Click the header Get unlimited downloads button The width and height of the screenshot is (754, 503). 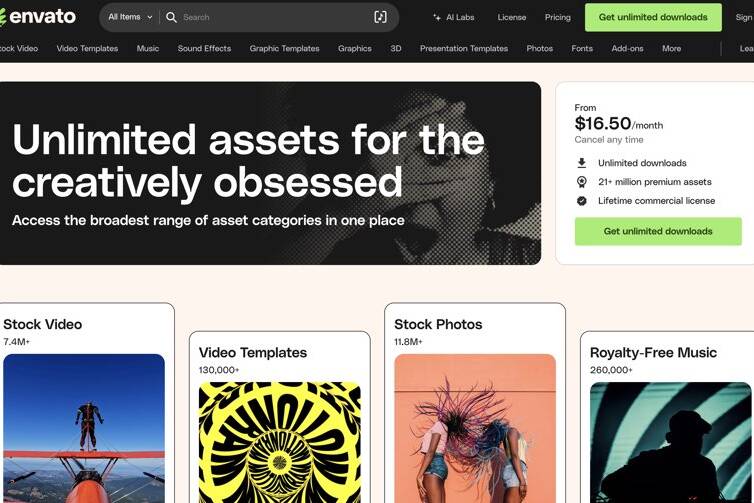pyautogui.click(x=653, y=17)
